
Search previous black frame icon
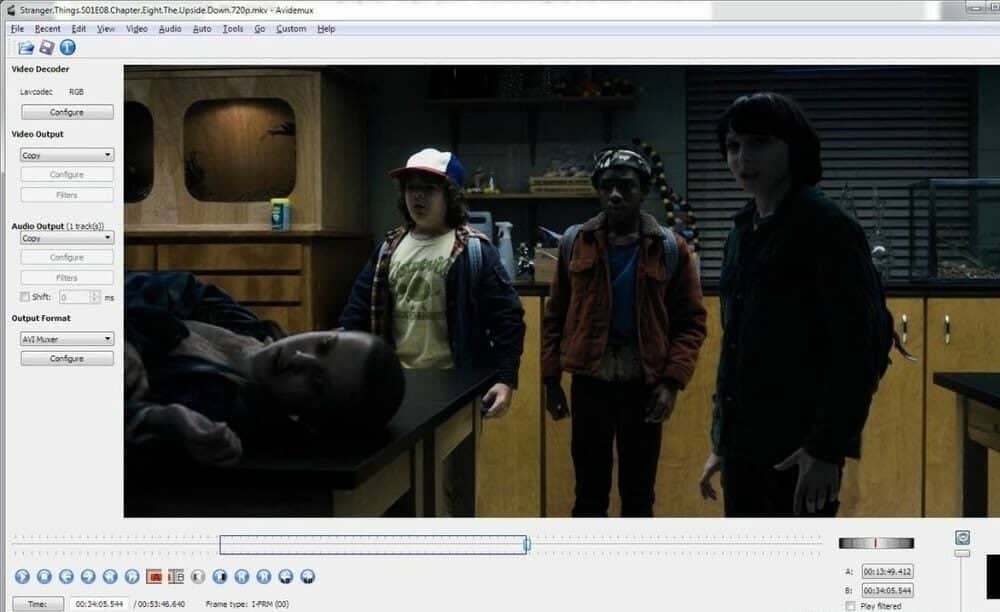tap(198, 576)
